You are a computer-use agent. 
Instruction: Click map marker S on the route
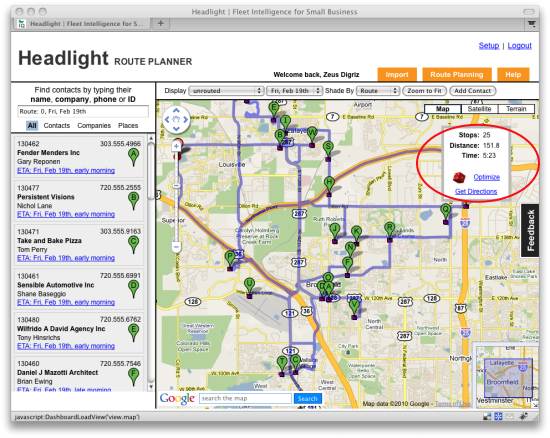(328, 149)
